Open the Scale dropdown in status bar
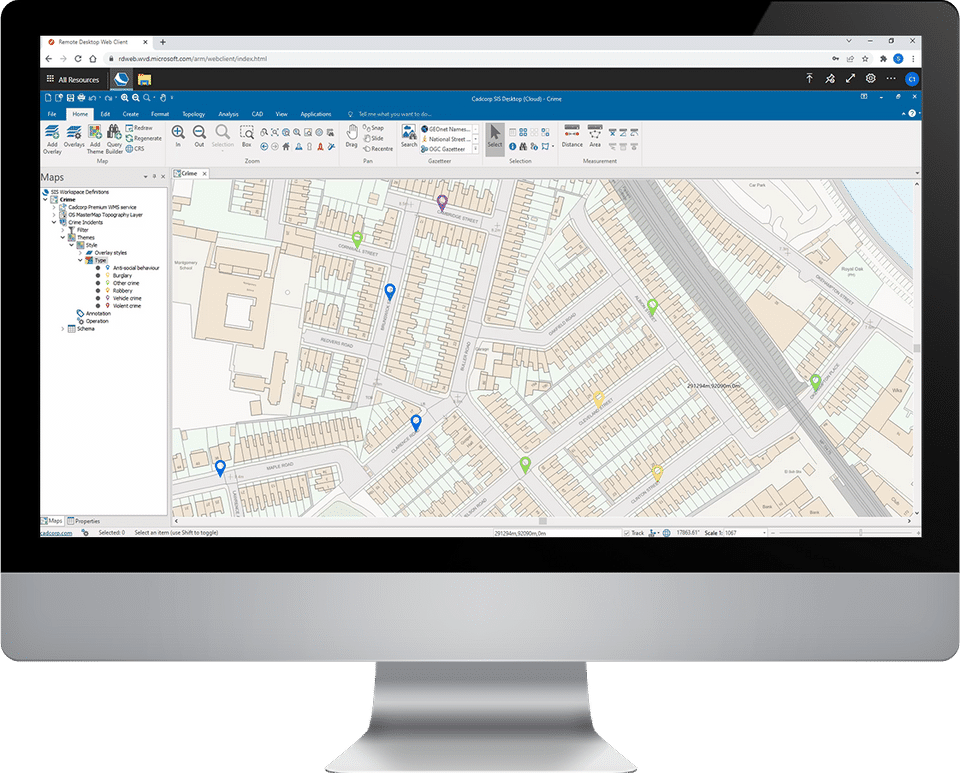The image size is (960, 773). pyautogui.click(x=764, y=533)
